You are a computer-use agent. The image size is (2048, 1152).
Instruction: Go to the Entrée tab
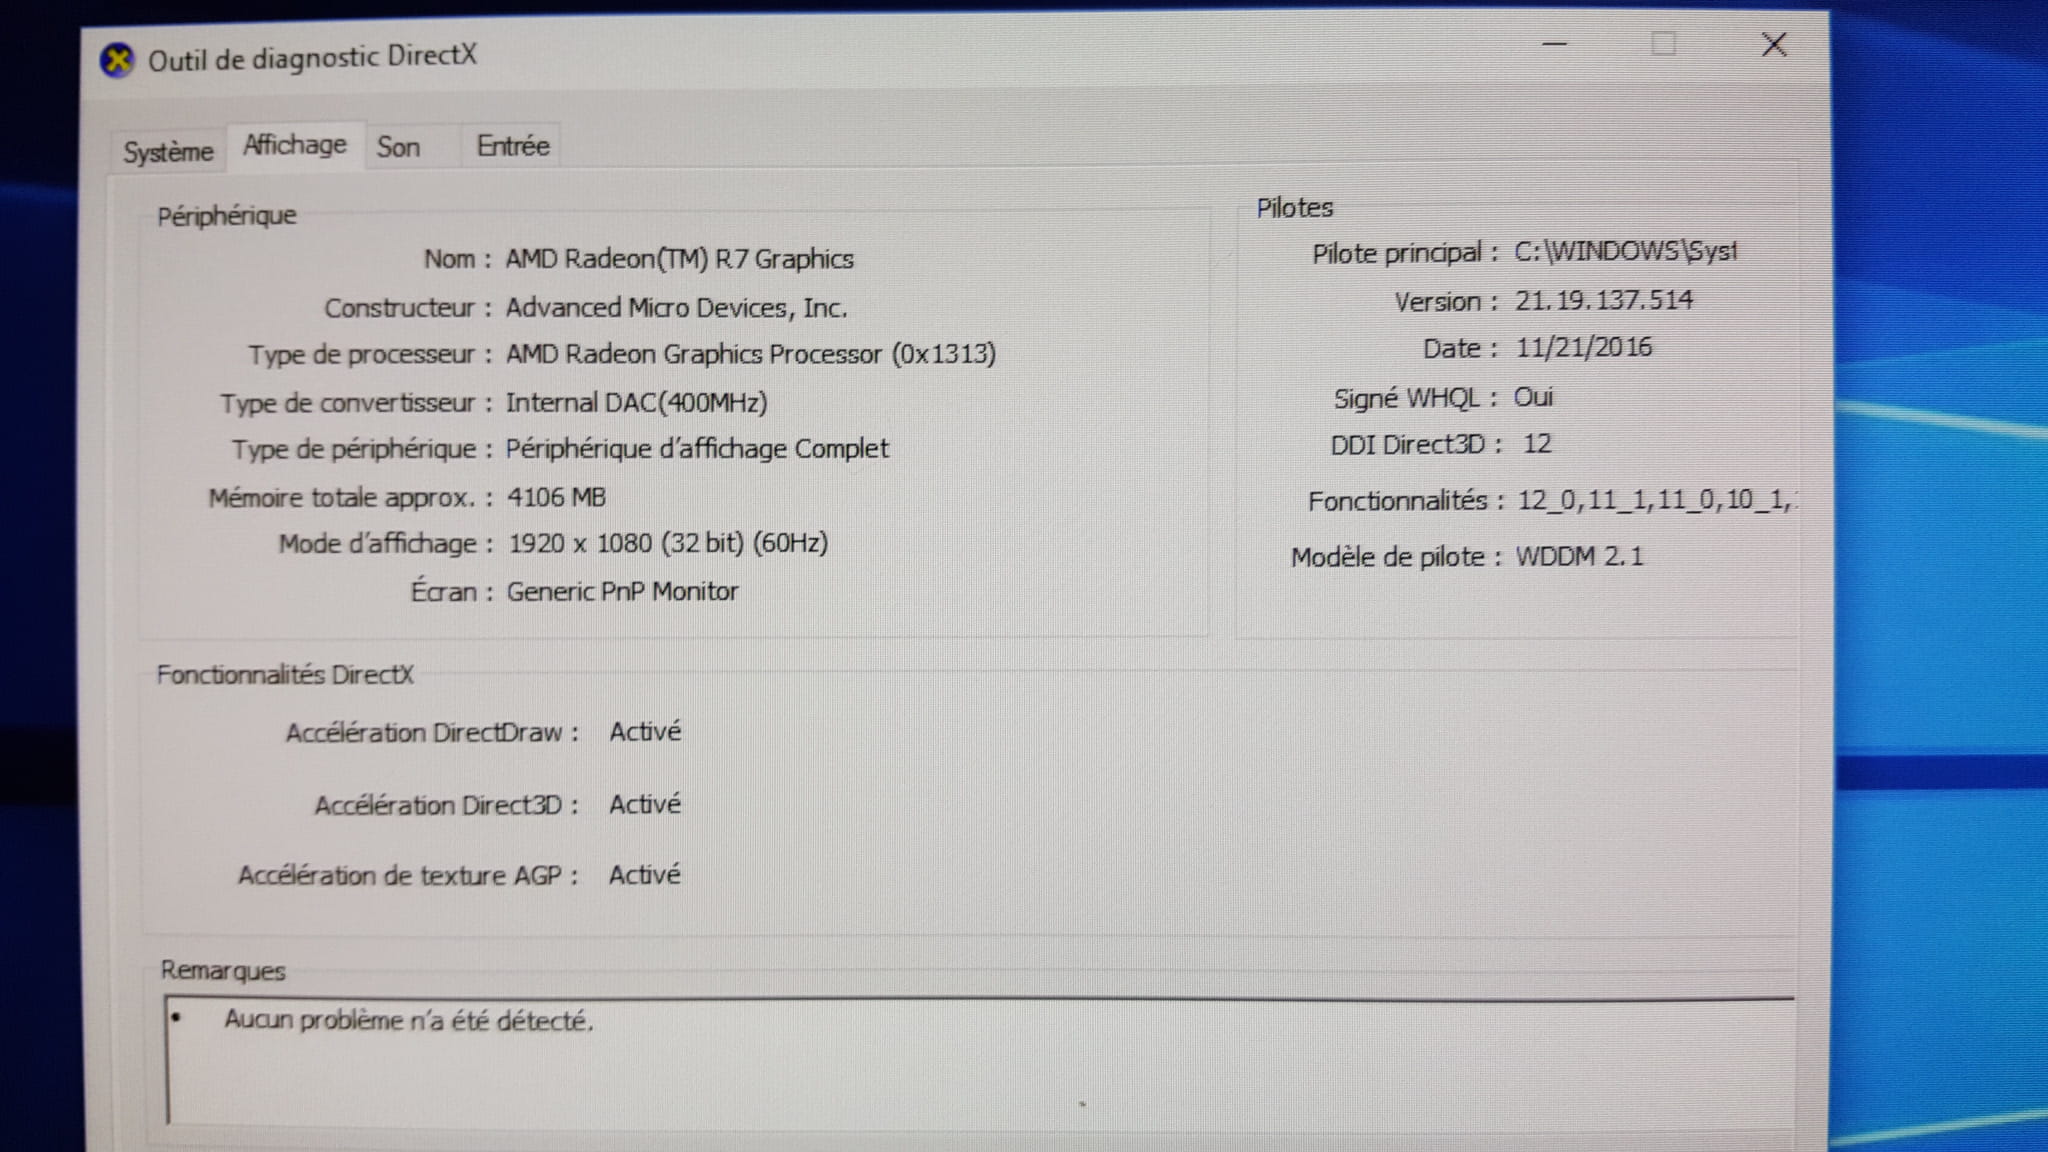point(512,146)
